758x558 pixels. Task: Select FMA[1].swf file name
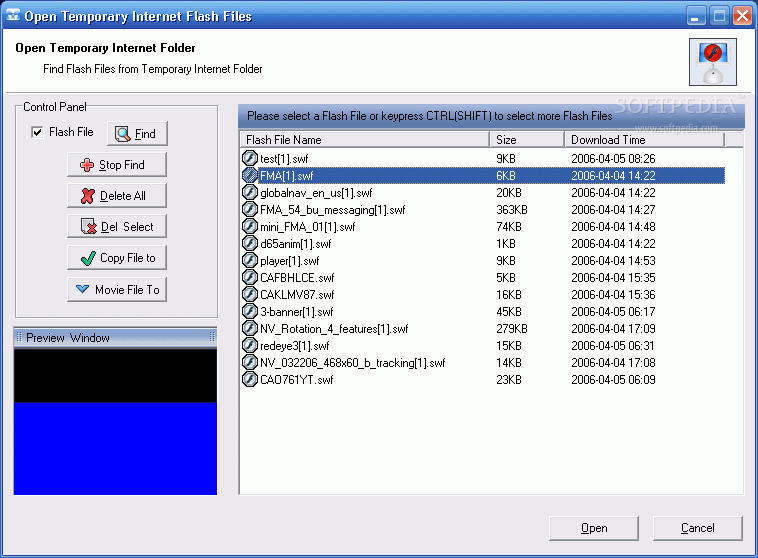tap(287, 176)
